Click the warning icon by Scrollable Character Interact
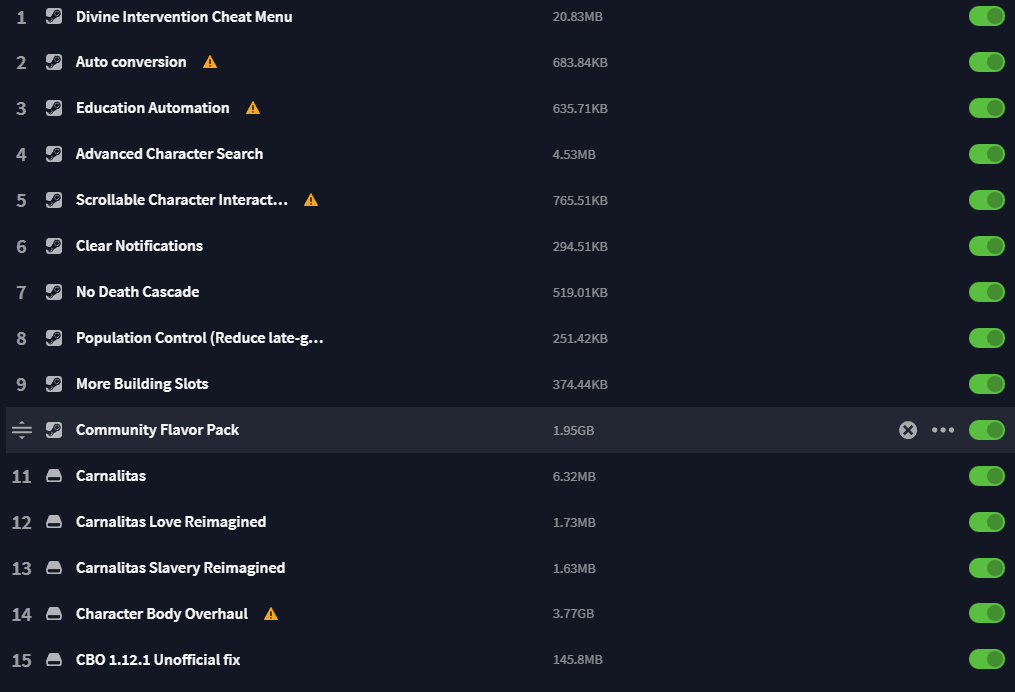1015x692 pixels. (311, 200)
